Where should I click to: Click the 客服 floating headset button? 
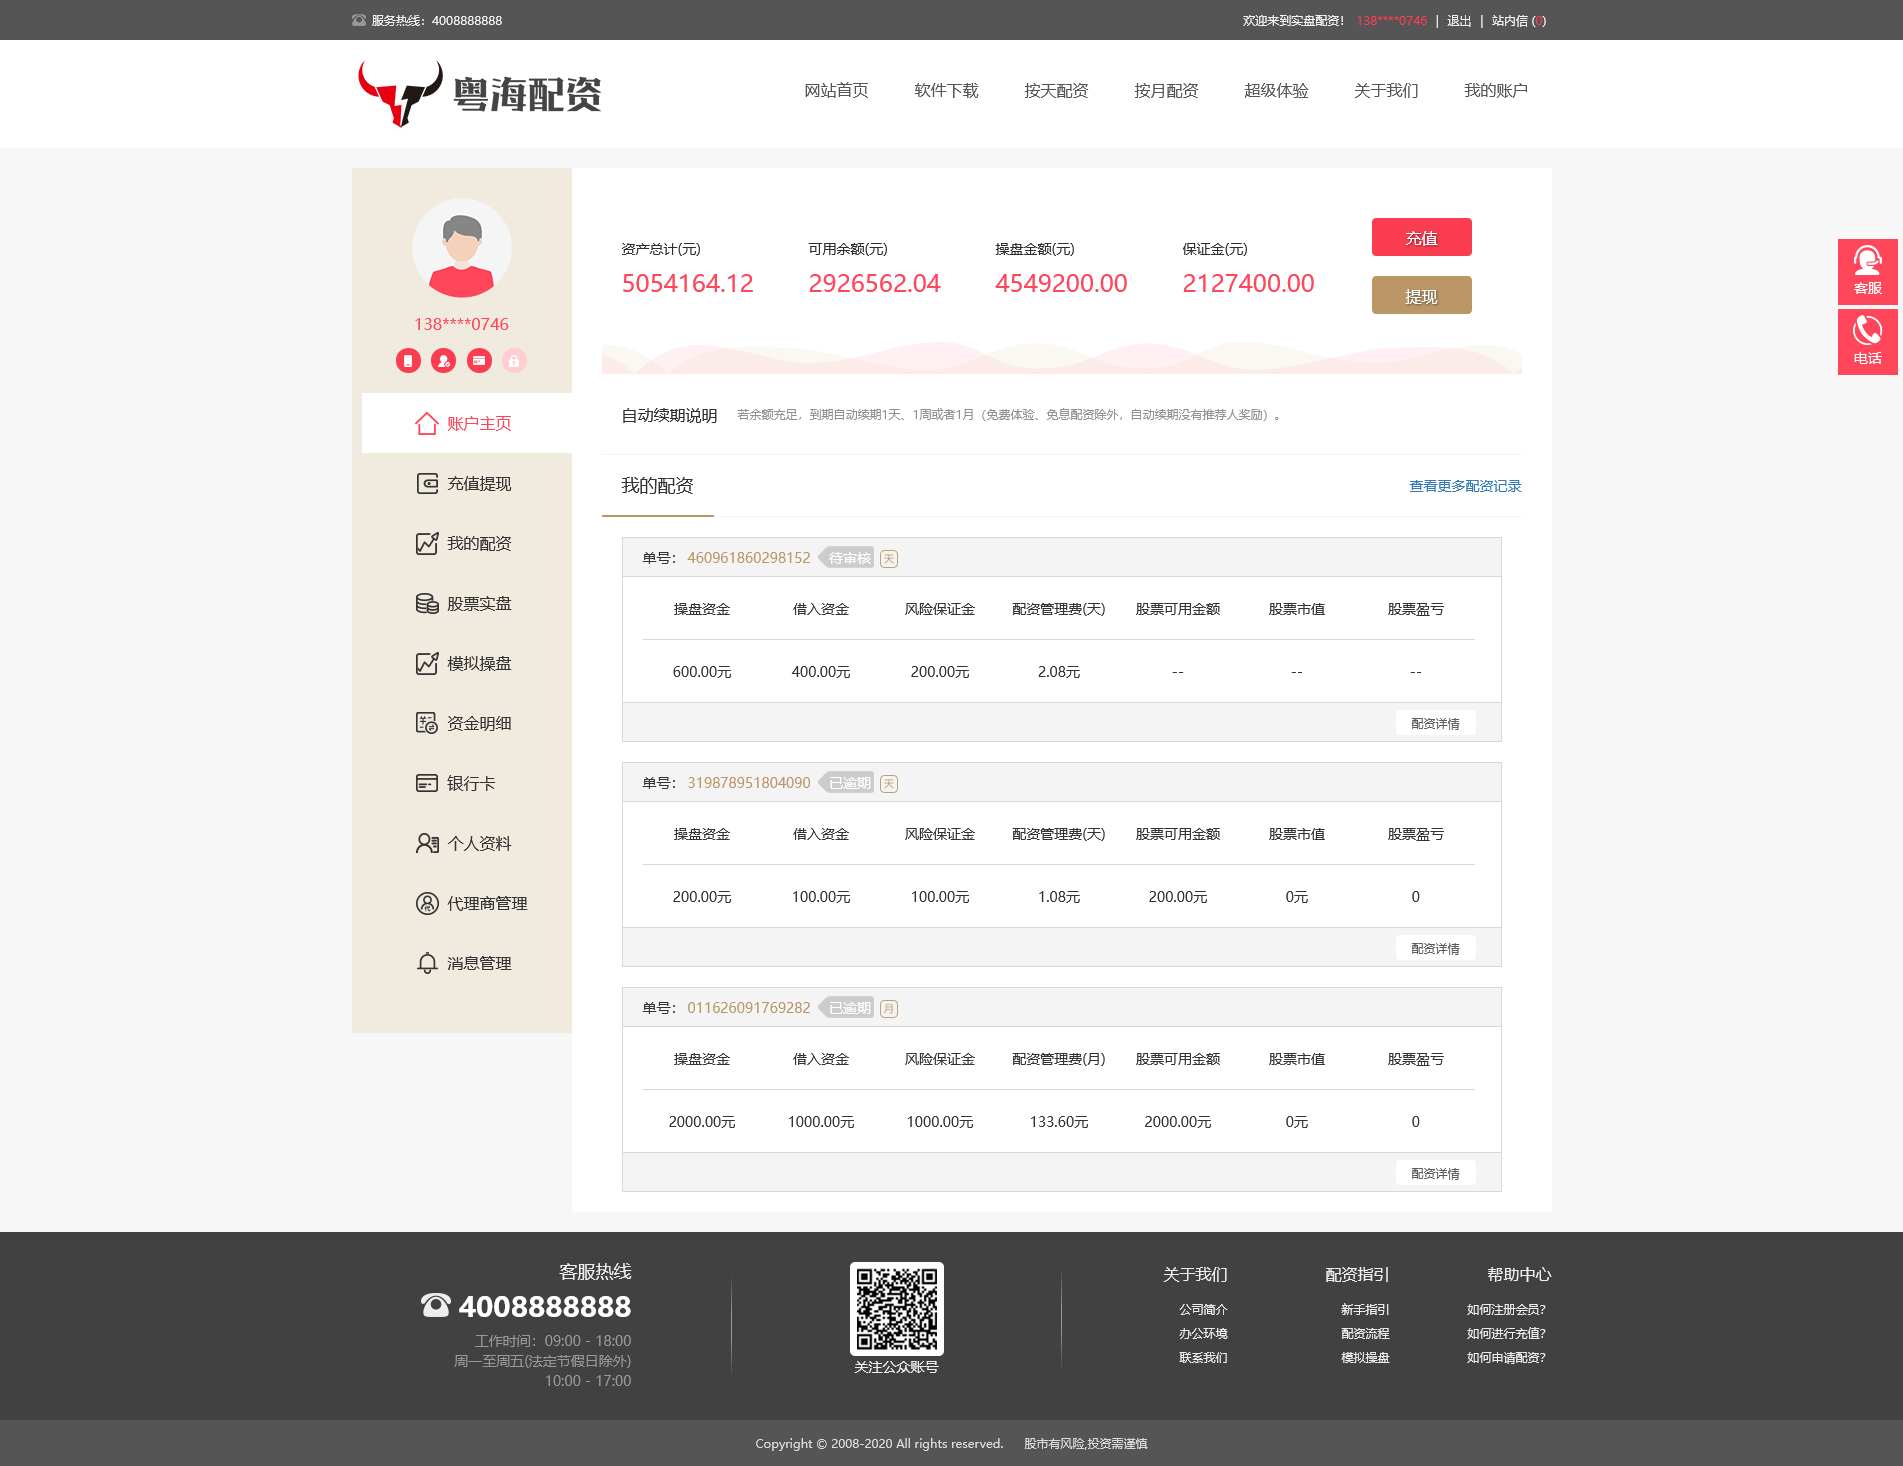coord(1867,271)
